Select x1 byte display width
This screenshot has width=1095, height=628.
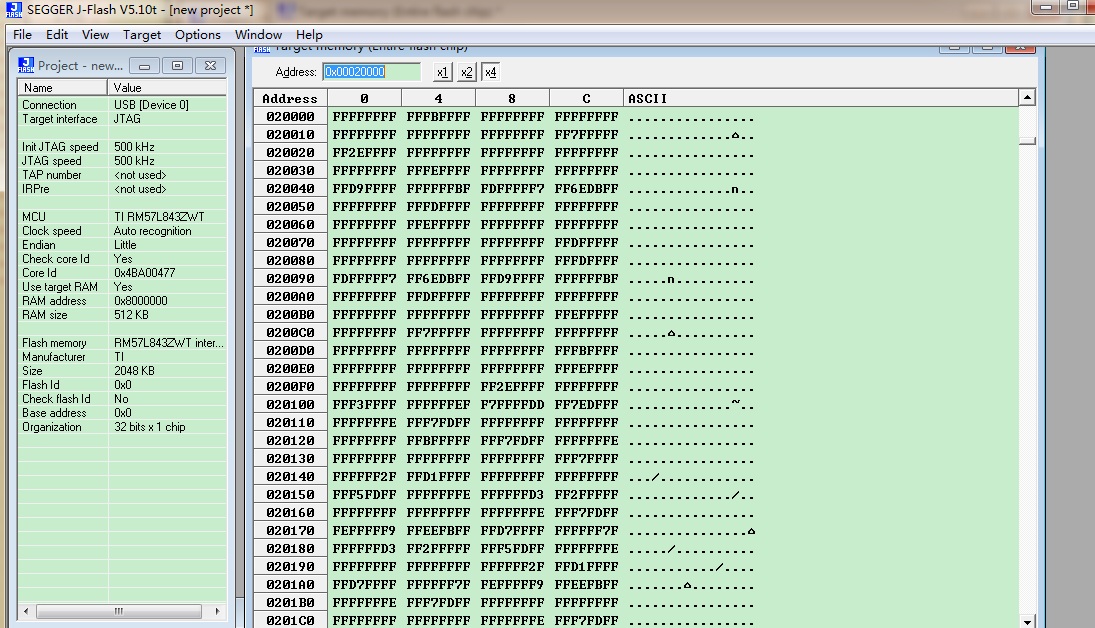coord(442,72)
